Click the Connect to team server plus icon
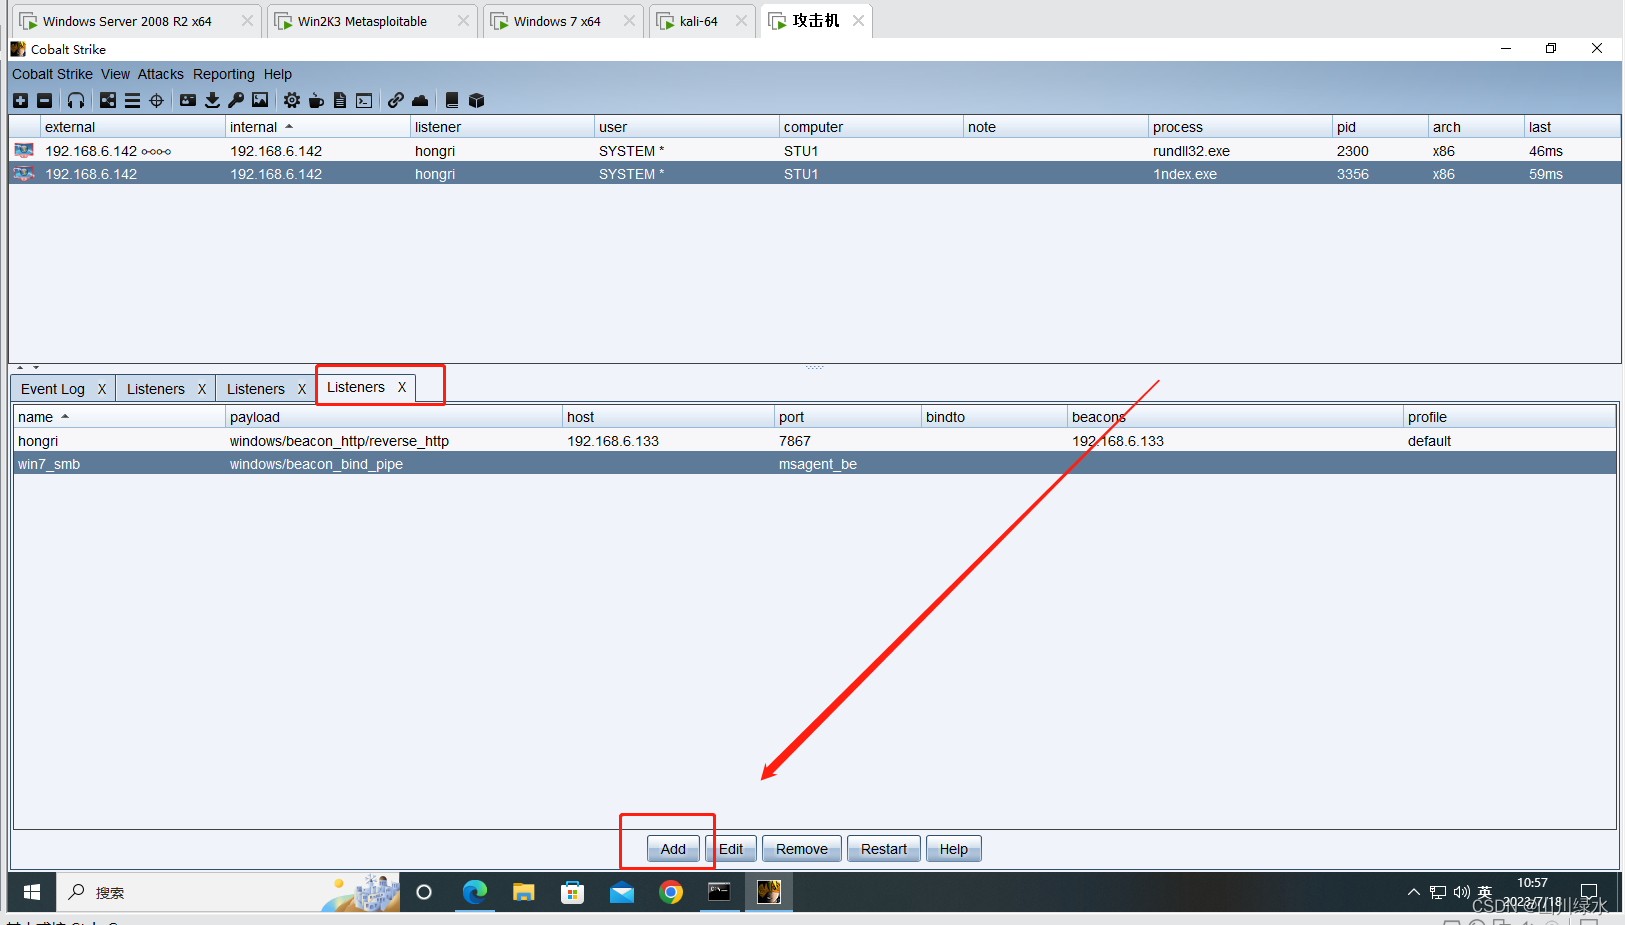The width and height of the screenshot is (1625, 925). (x=20, y=100)
